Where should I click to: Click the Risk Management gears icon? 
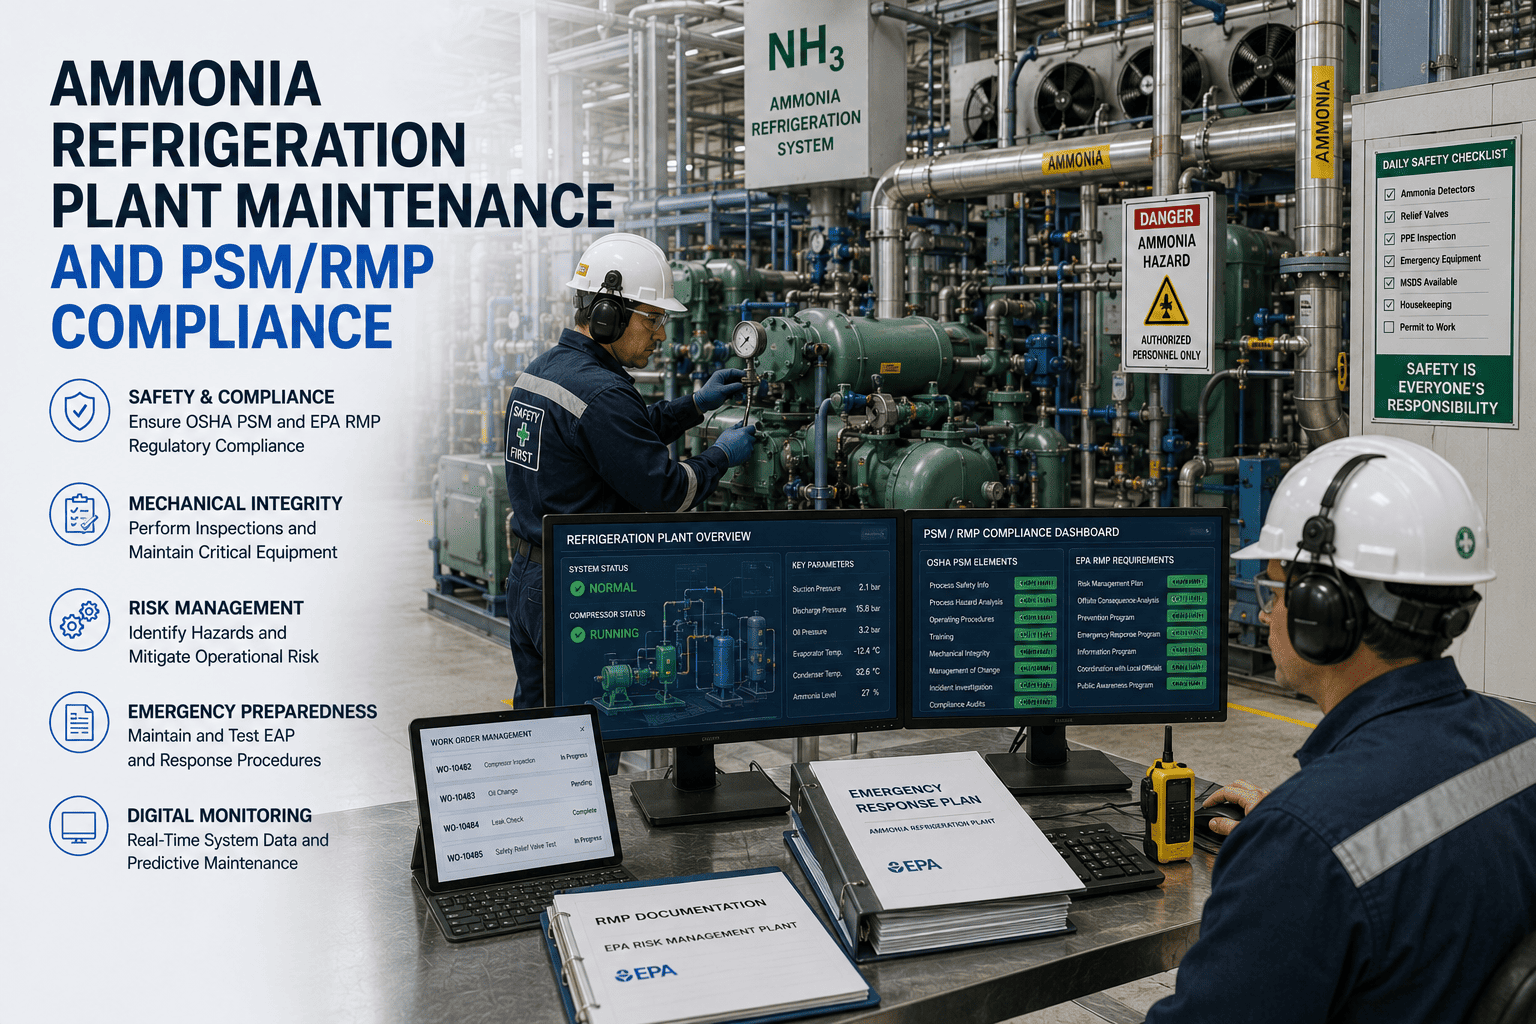[80, 620]
